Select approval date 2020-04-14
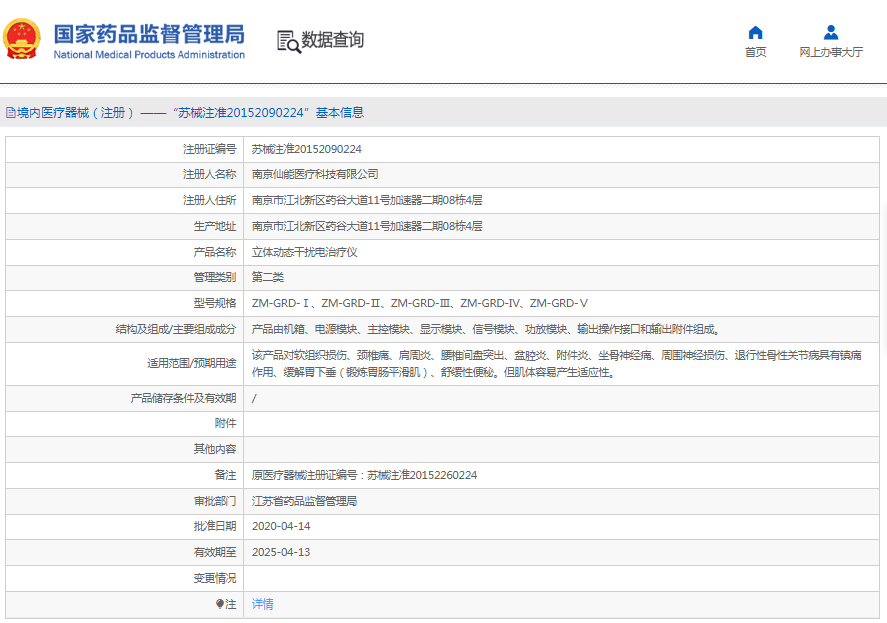 click(281, 526)
